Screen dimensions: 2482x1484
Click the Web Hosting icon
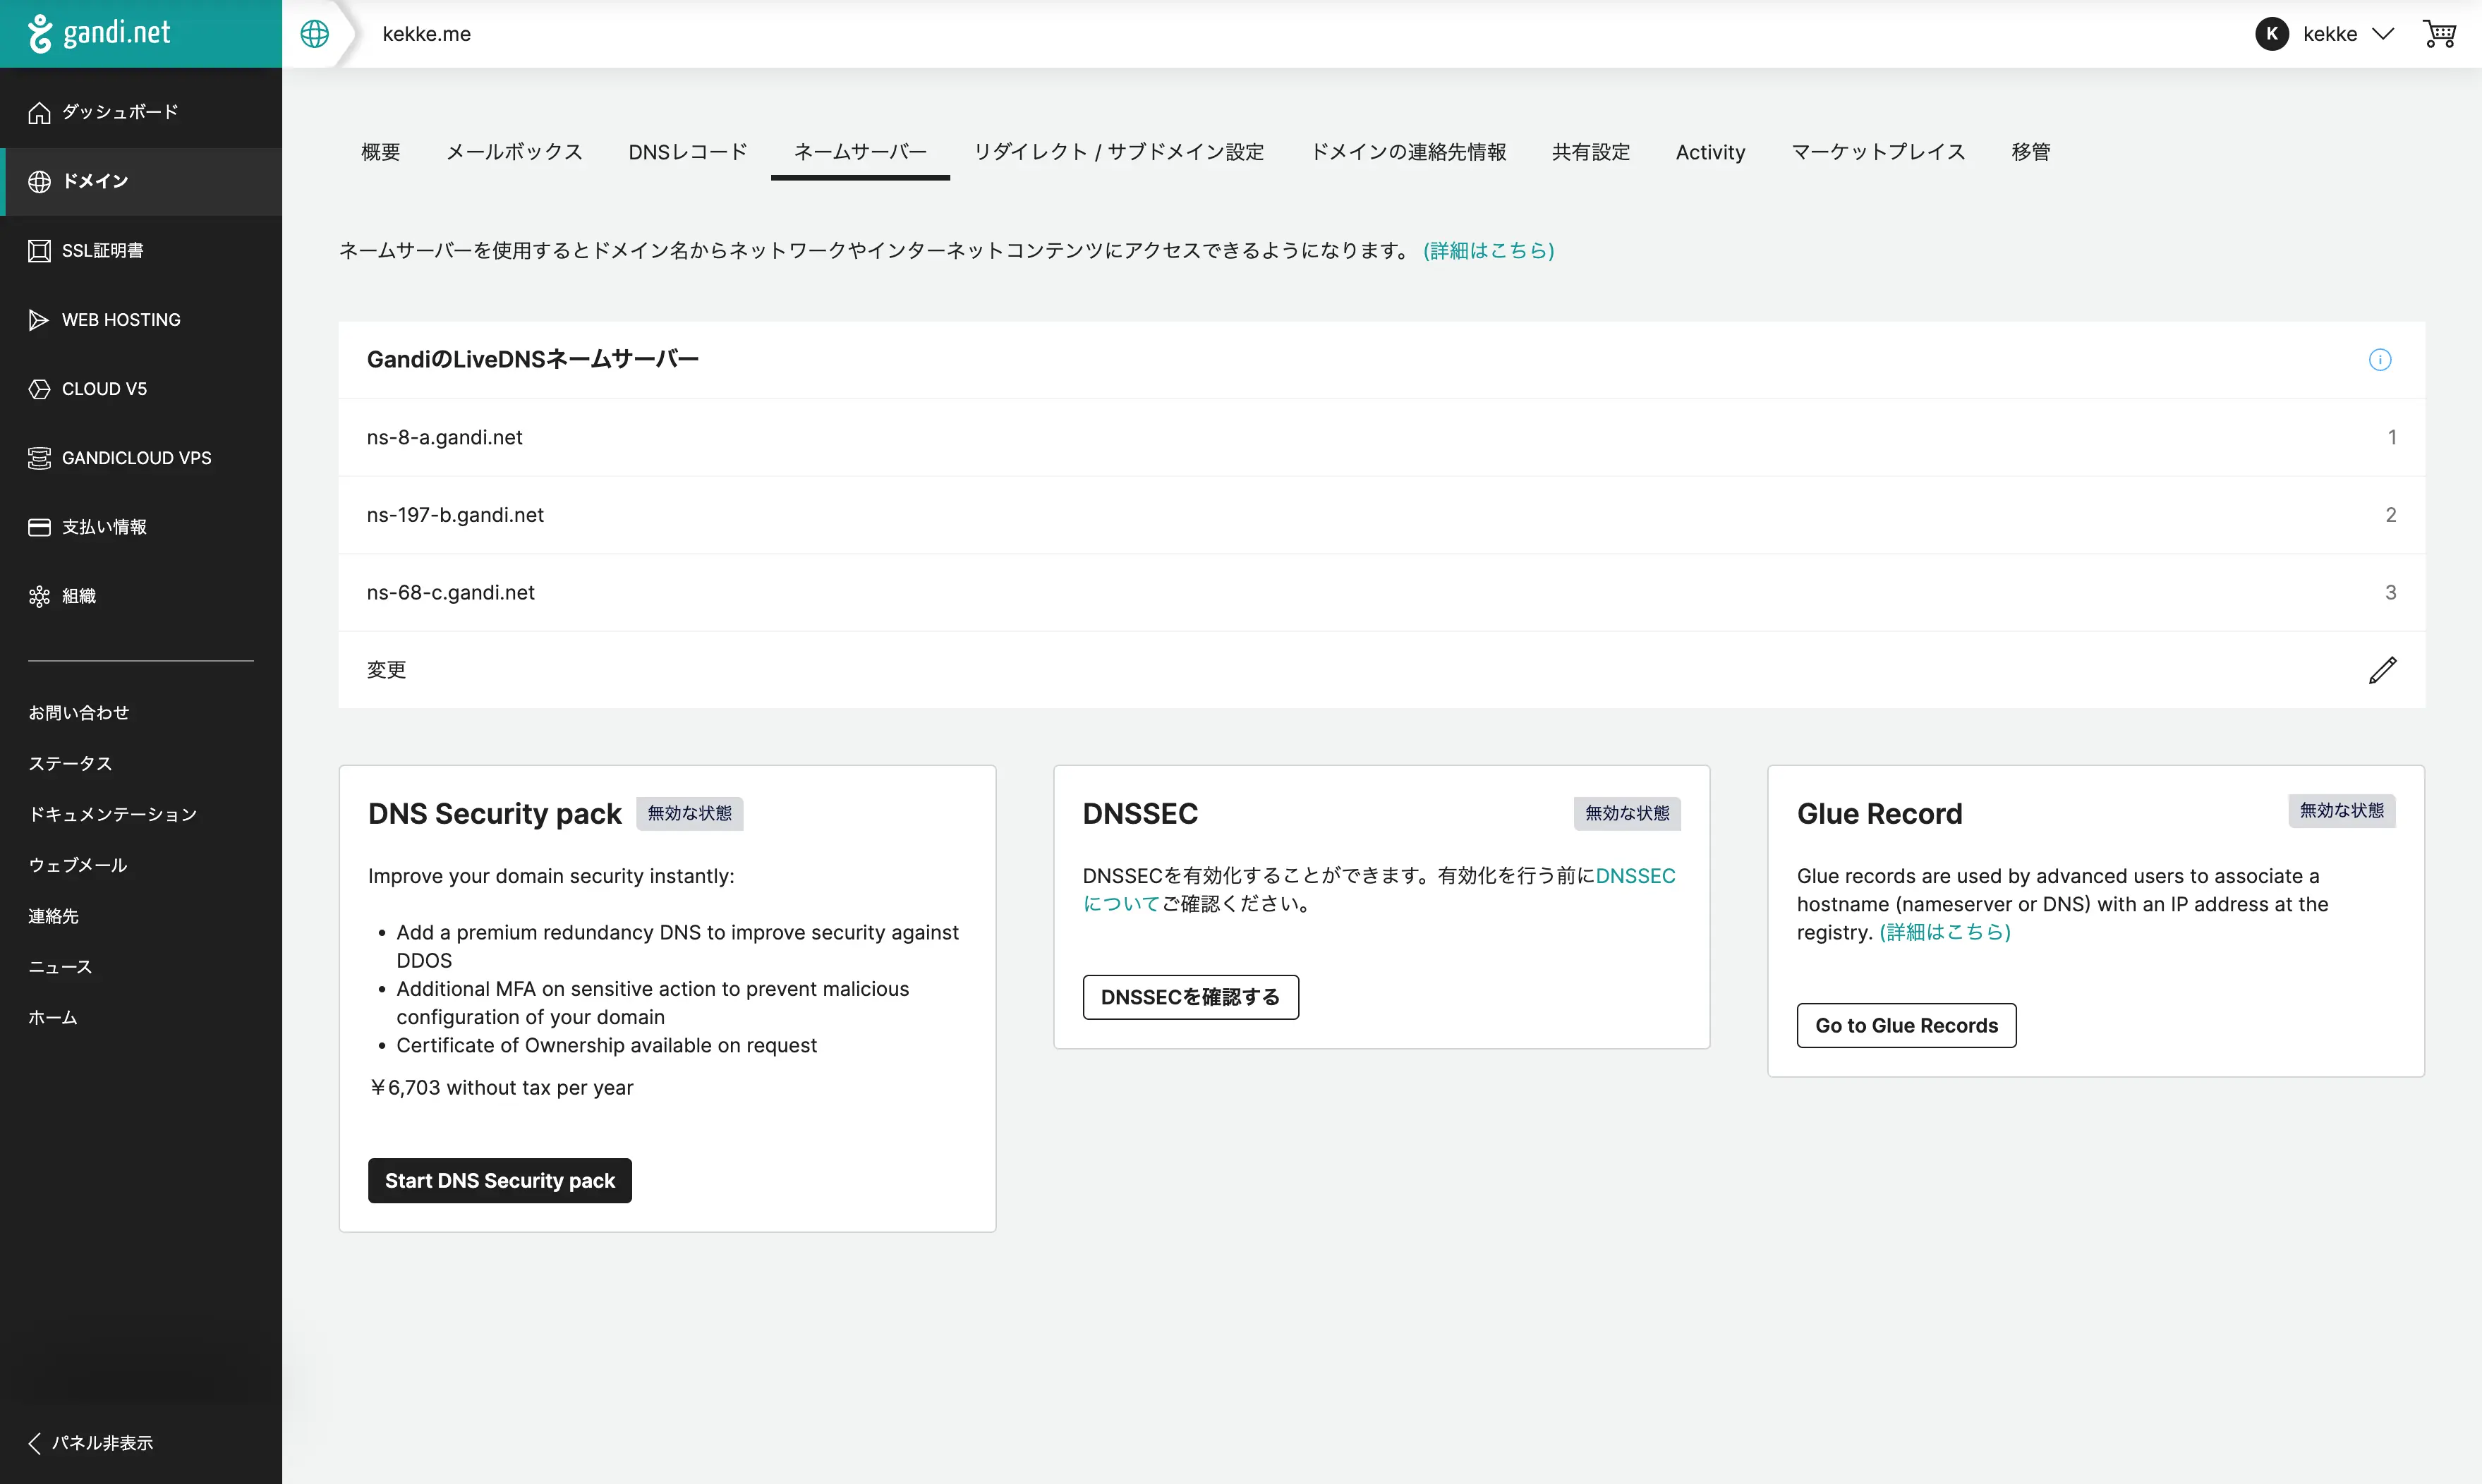[x=39, y=320]
